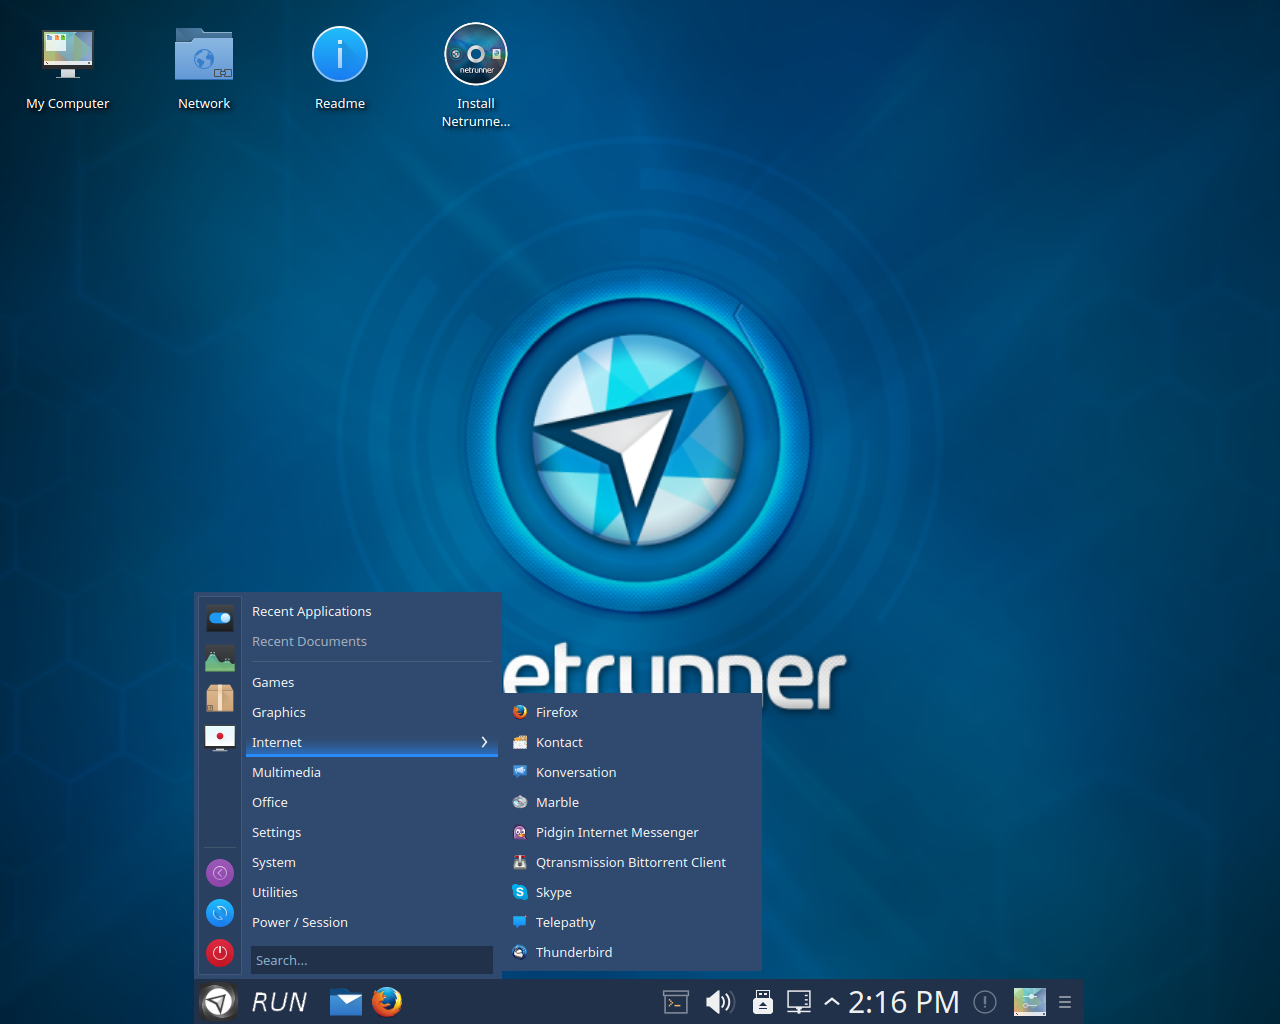Screen dimensions: 1280x1024
Task: Launch Firefox from the bottom panel
Action: point(387,1001)
